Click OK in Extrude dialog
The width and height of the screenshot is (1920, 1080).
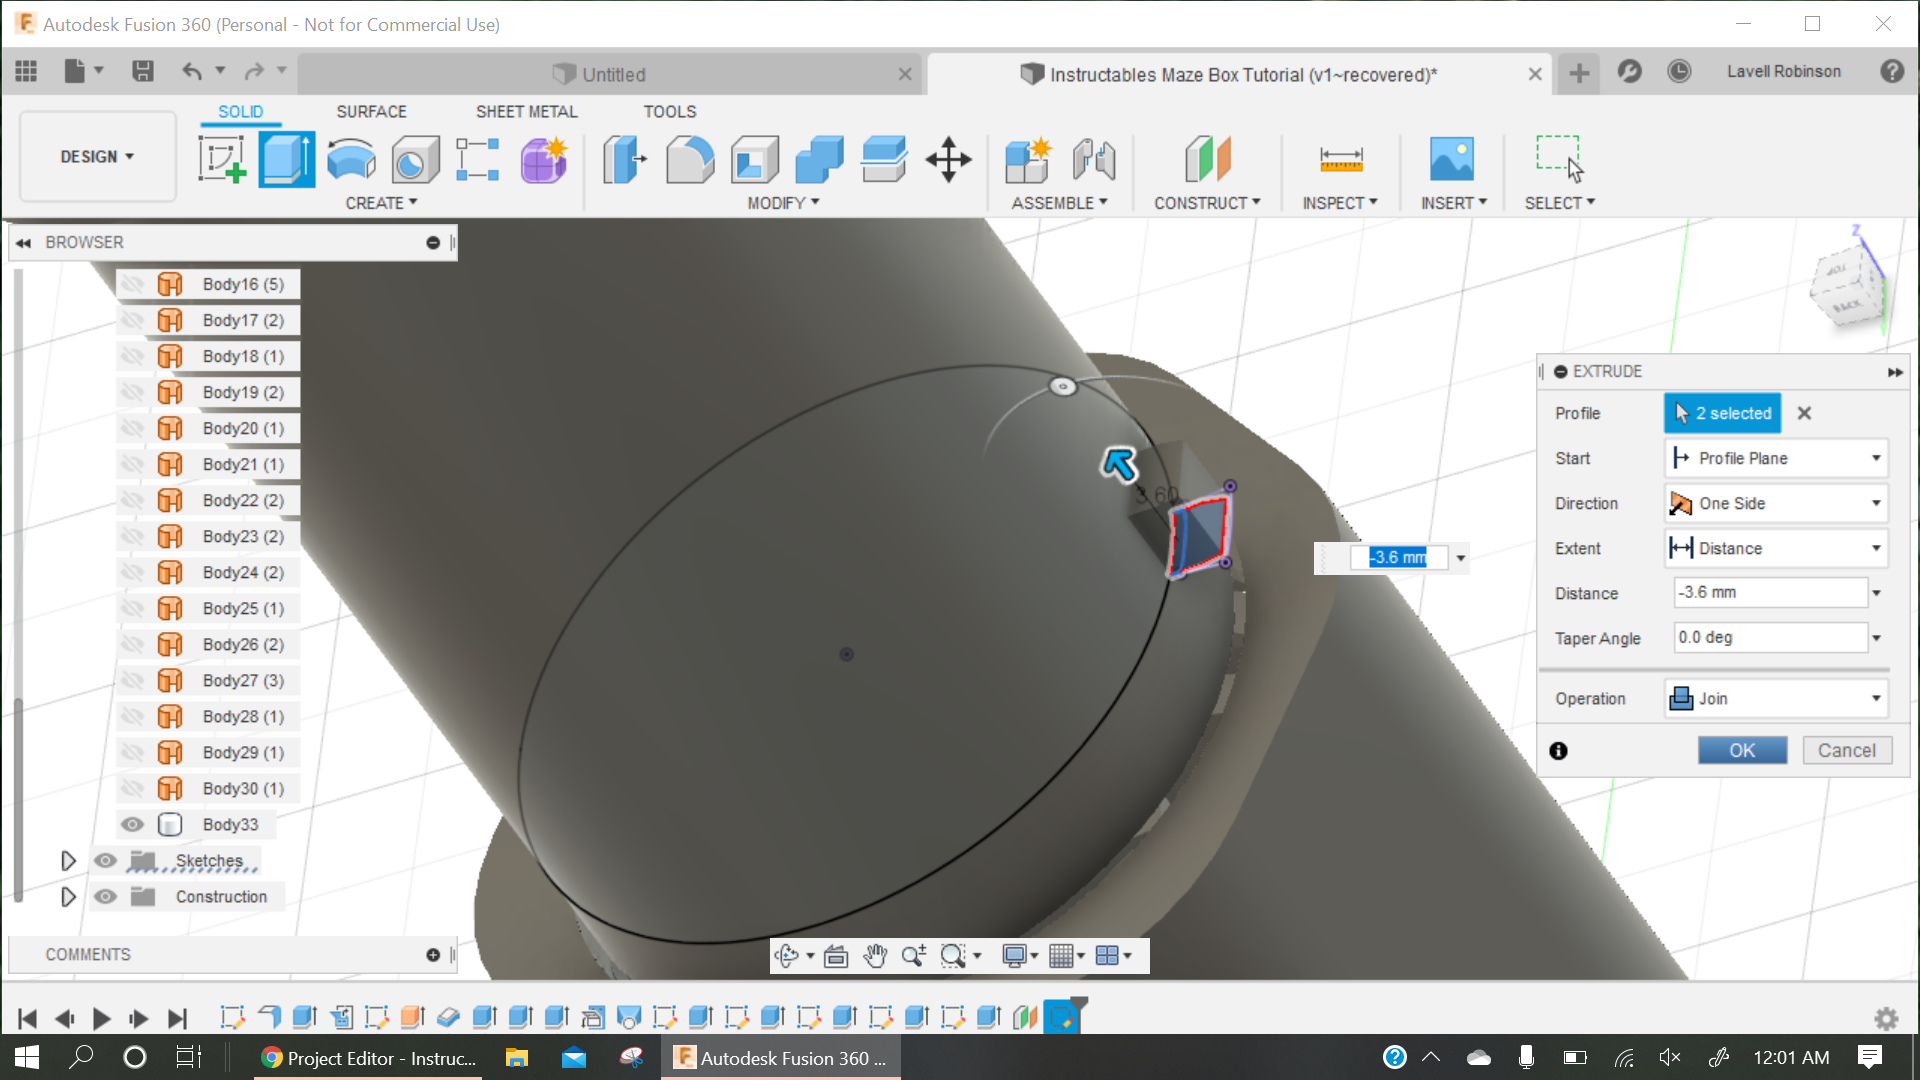pyautogui.click(x=1742, y=750)
